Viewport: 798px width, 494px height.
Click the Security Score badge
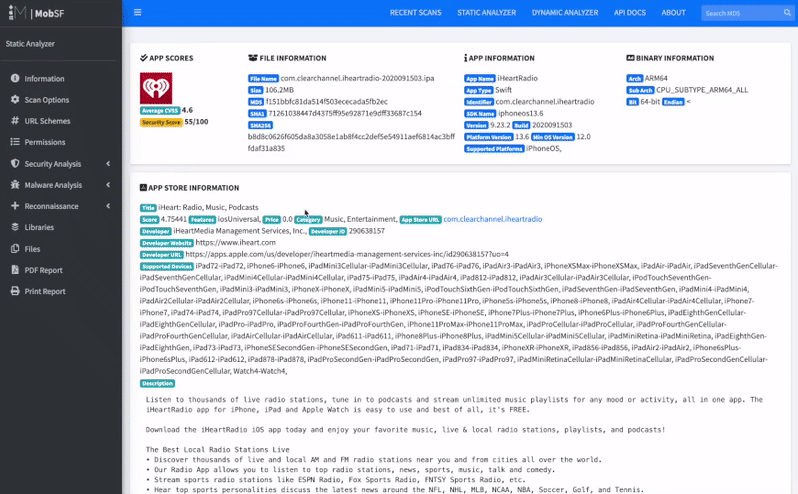click(x=161, y=122)
